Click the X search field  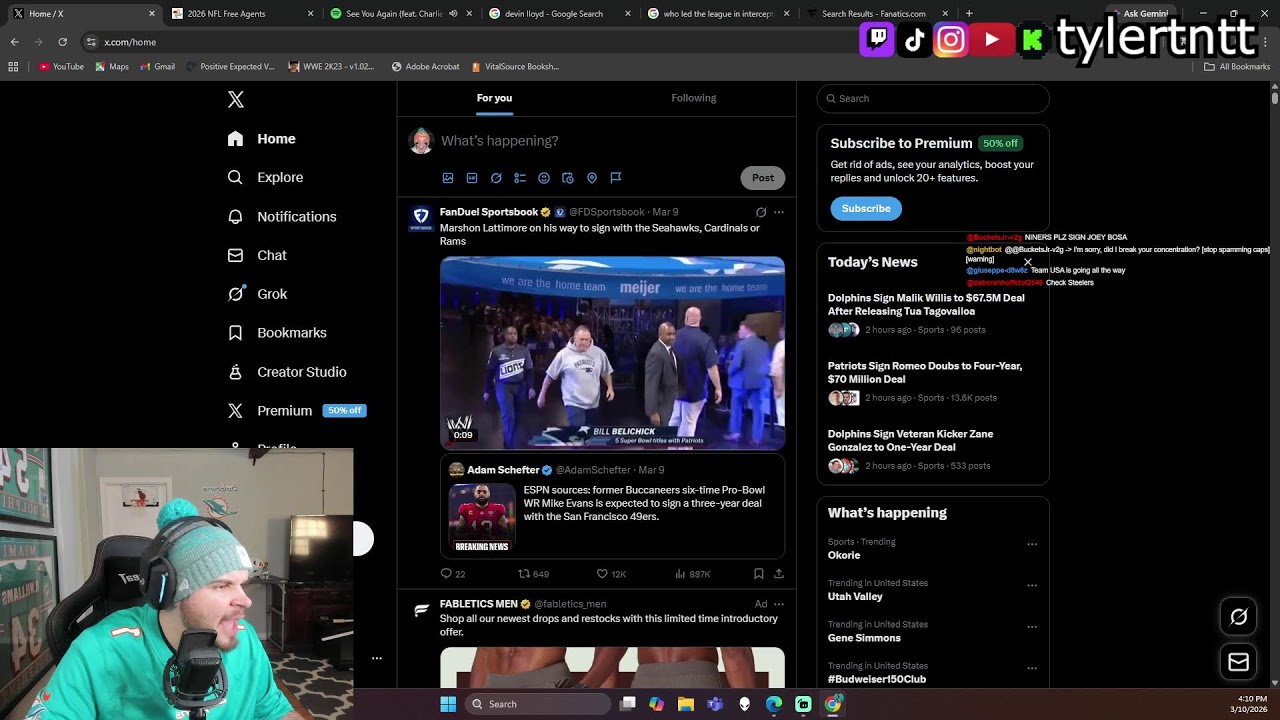click(x=933, y=98)
